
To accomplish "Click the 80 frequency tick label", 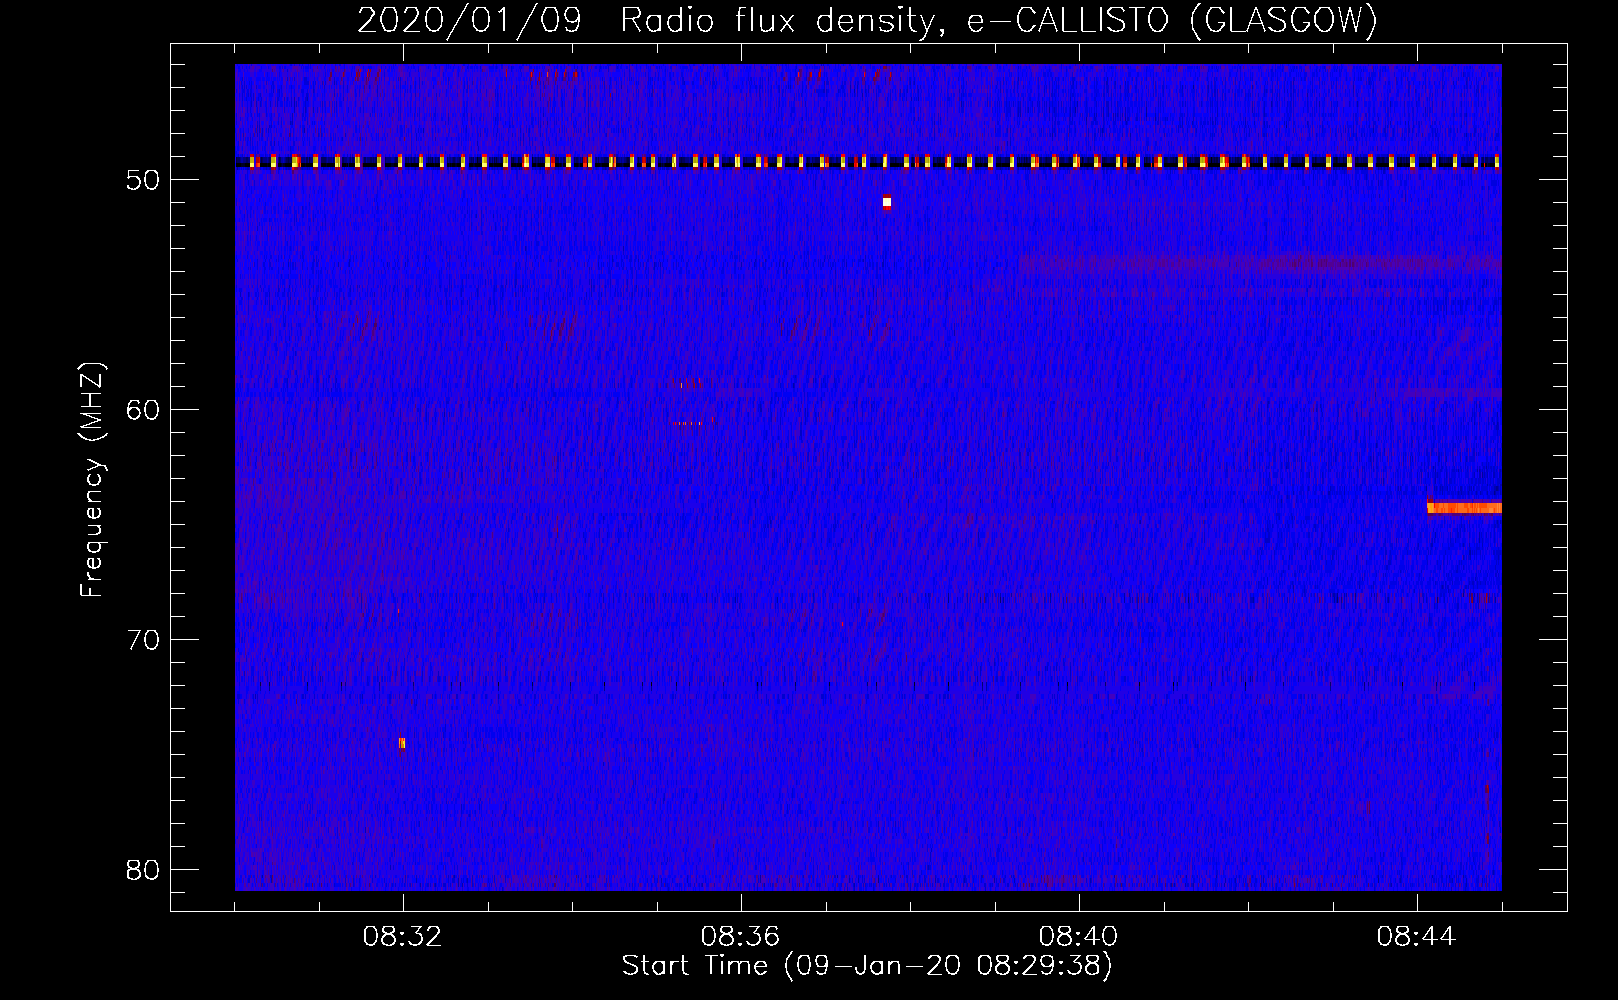I will (144, 870).
